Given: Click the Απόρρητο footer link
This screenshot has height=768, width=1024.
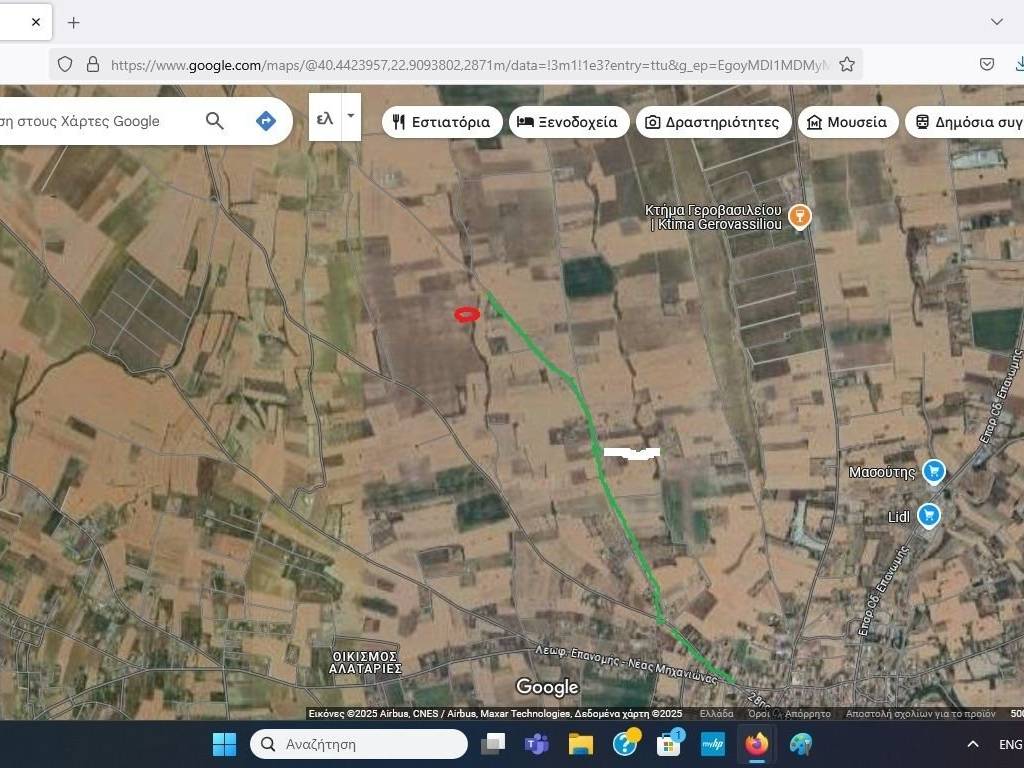Looking at the screenshot, I should tap(807, 714).
